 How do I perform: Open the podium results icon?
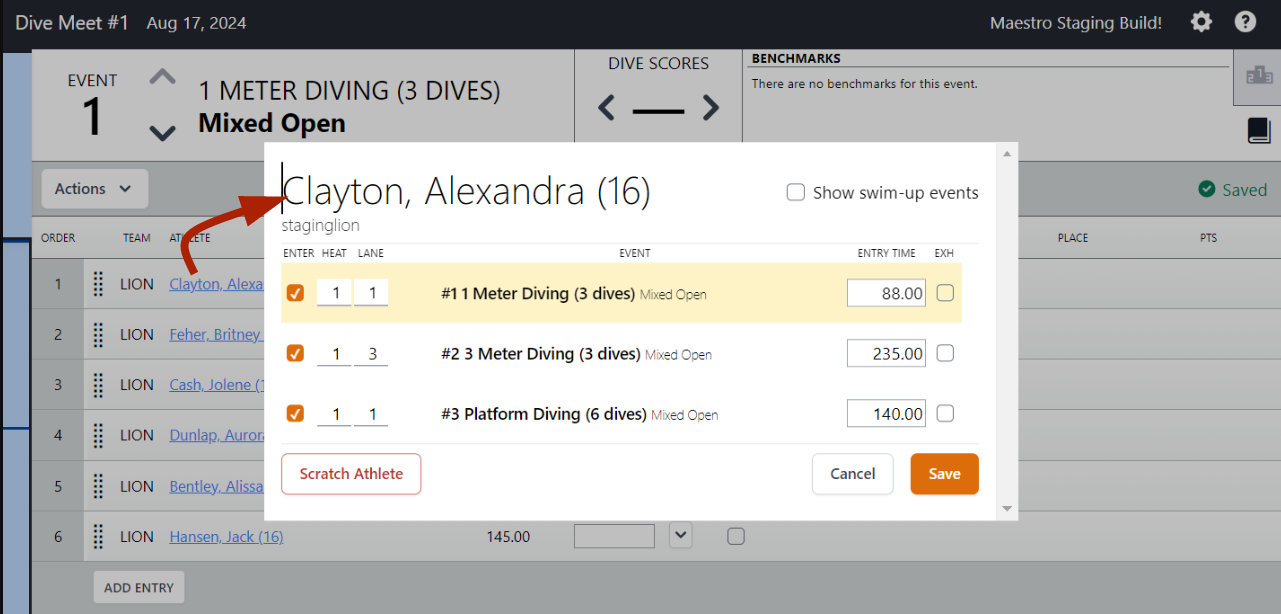1257,75
